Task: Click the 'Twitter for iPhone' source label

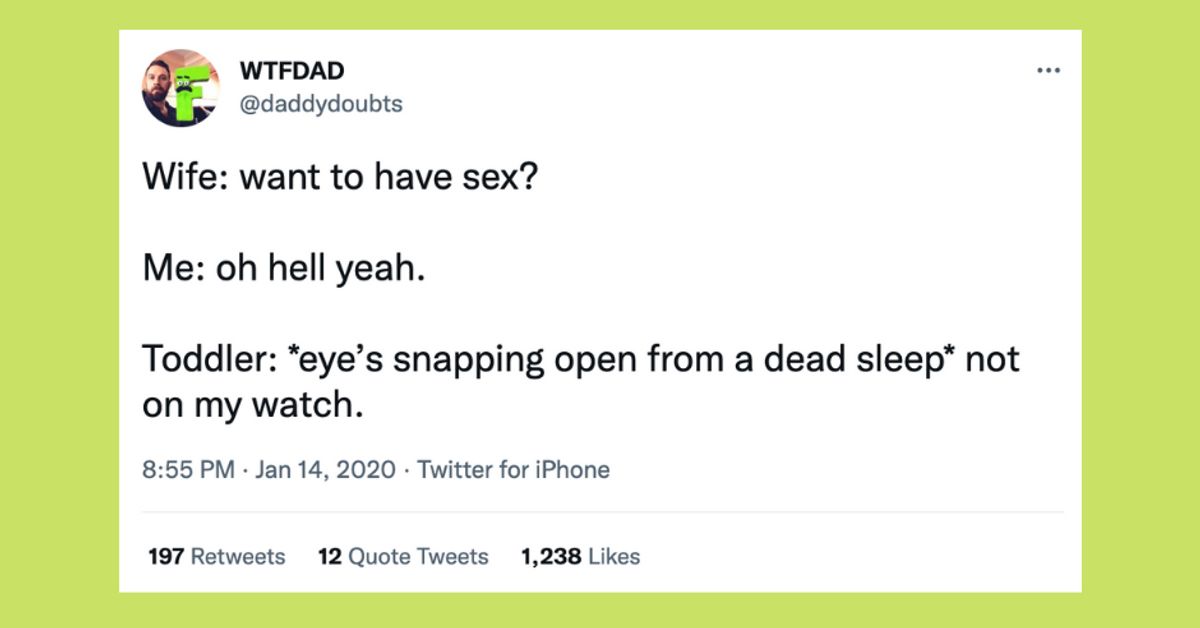Action: tap(514, 469)
